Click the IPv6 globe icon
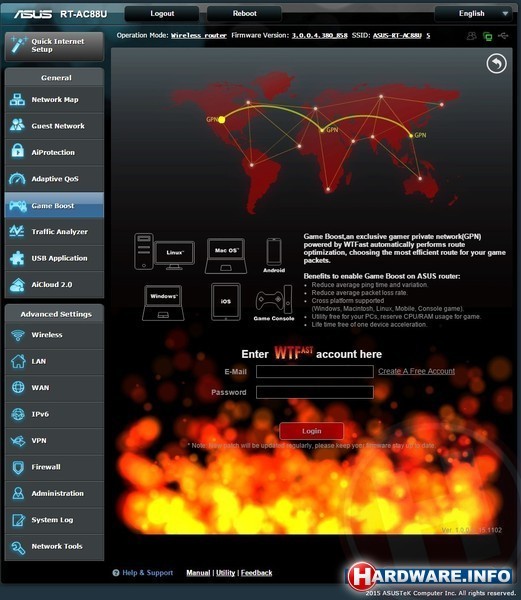Screen dimensions: 521x600 tap(18, 414)
